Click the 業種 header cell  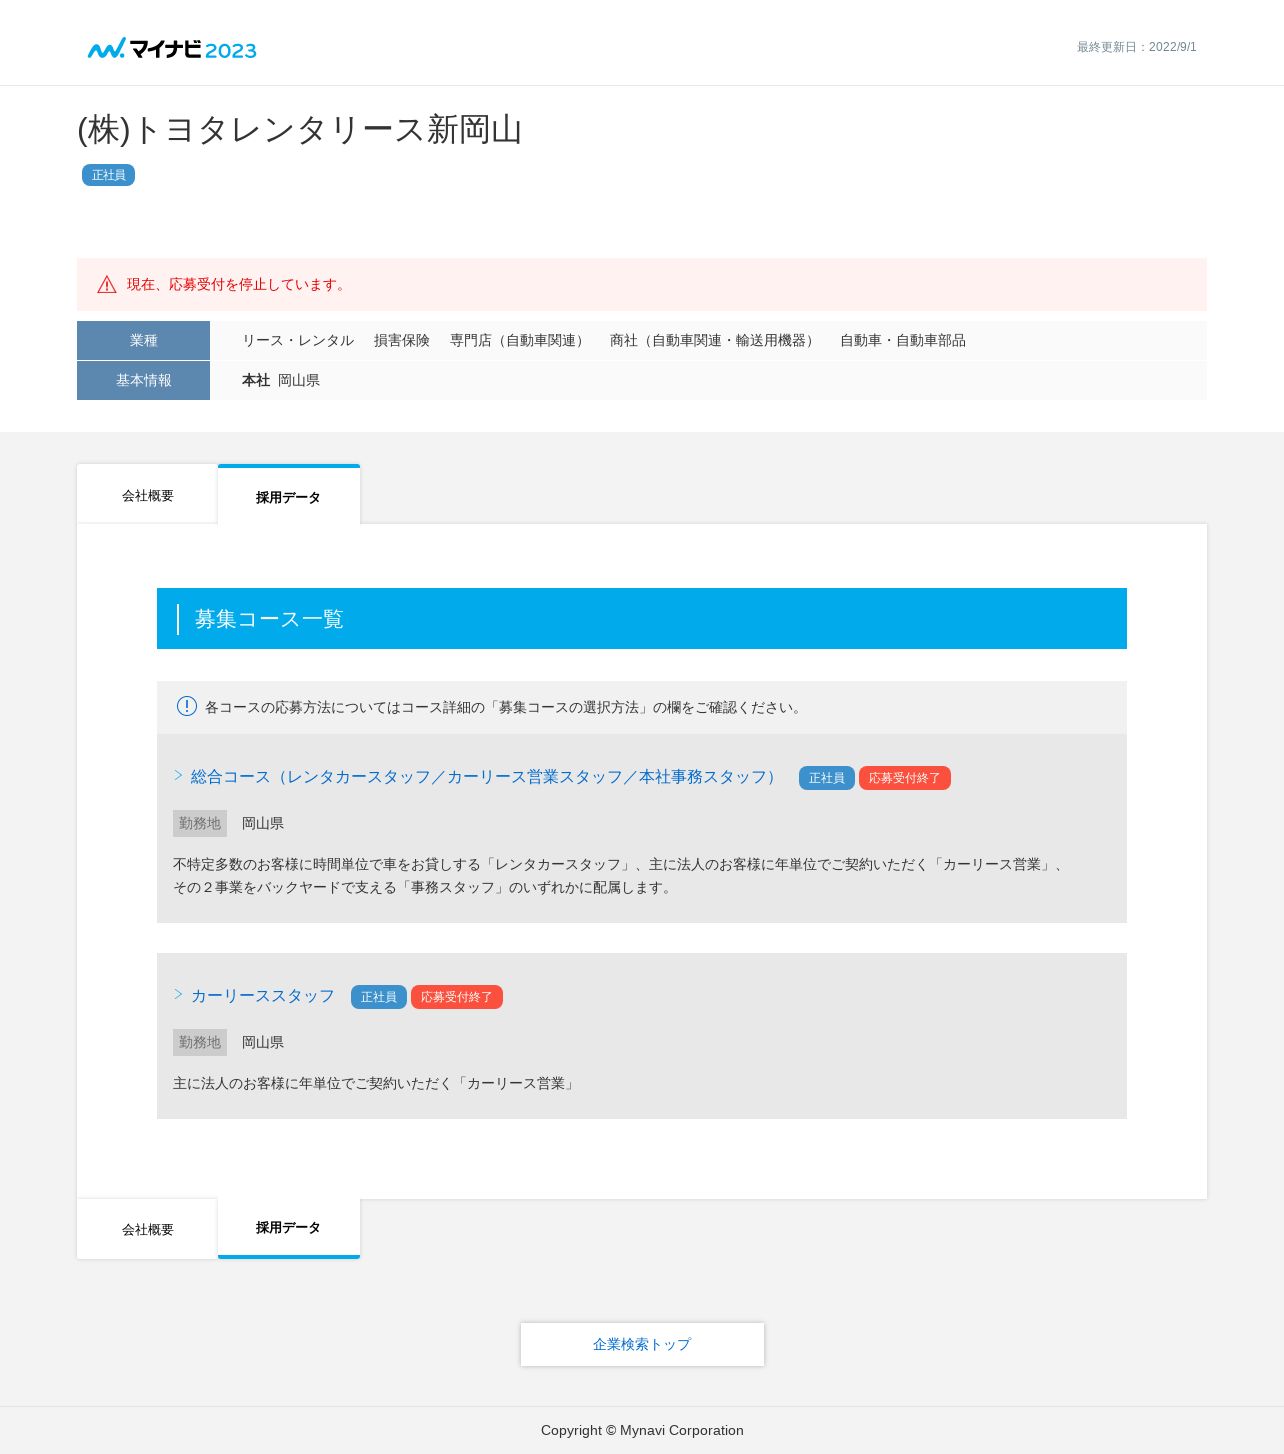(143, 340)
